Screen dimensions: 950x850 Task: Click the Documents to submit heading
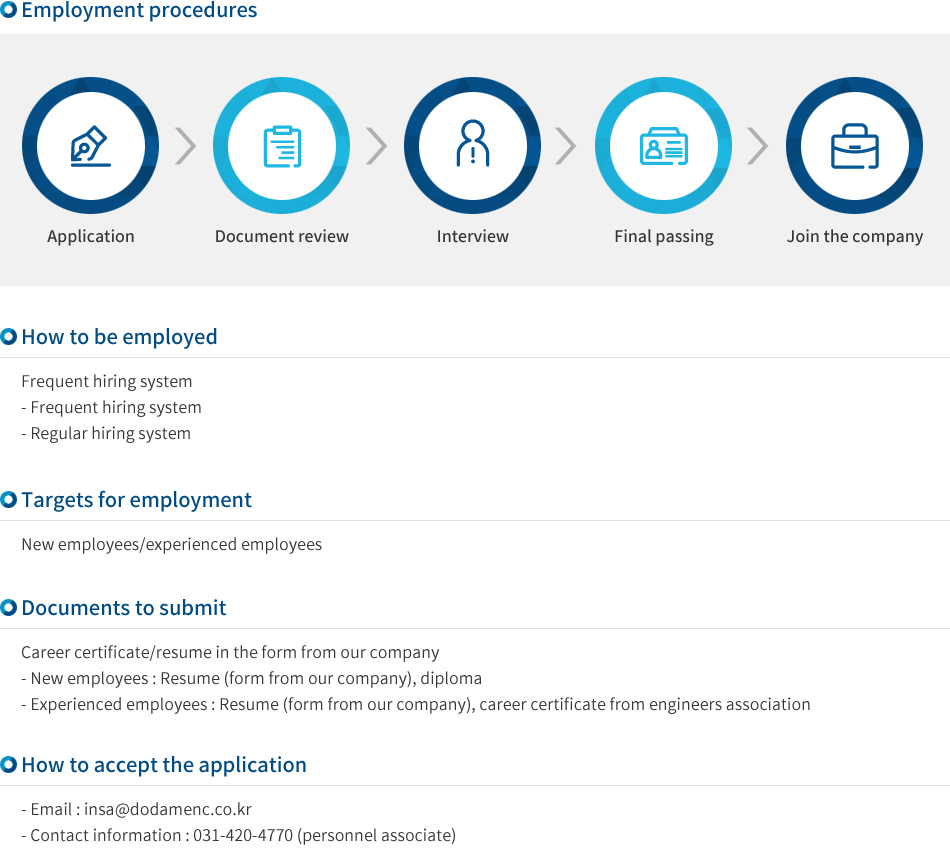(124, 608)
